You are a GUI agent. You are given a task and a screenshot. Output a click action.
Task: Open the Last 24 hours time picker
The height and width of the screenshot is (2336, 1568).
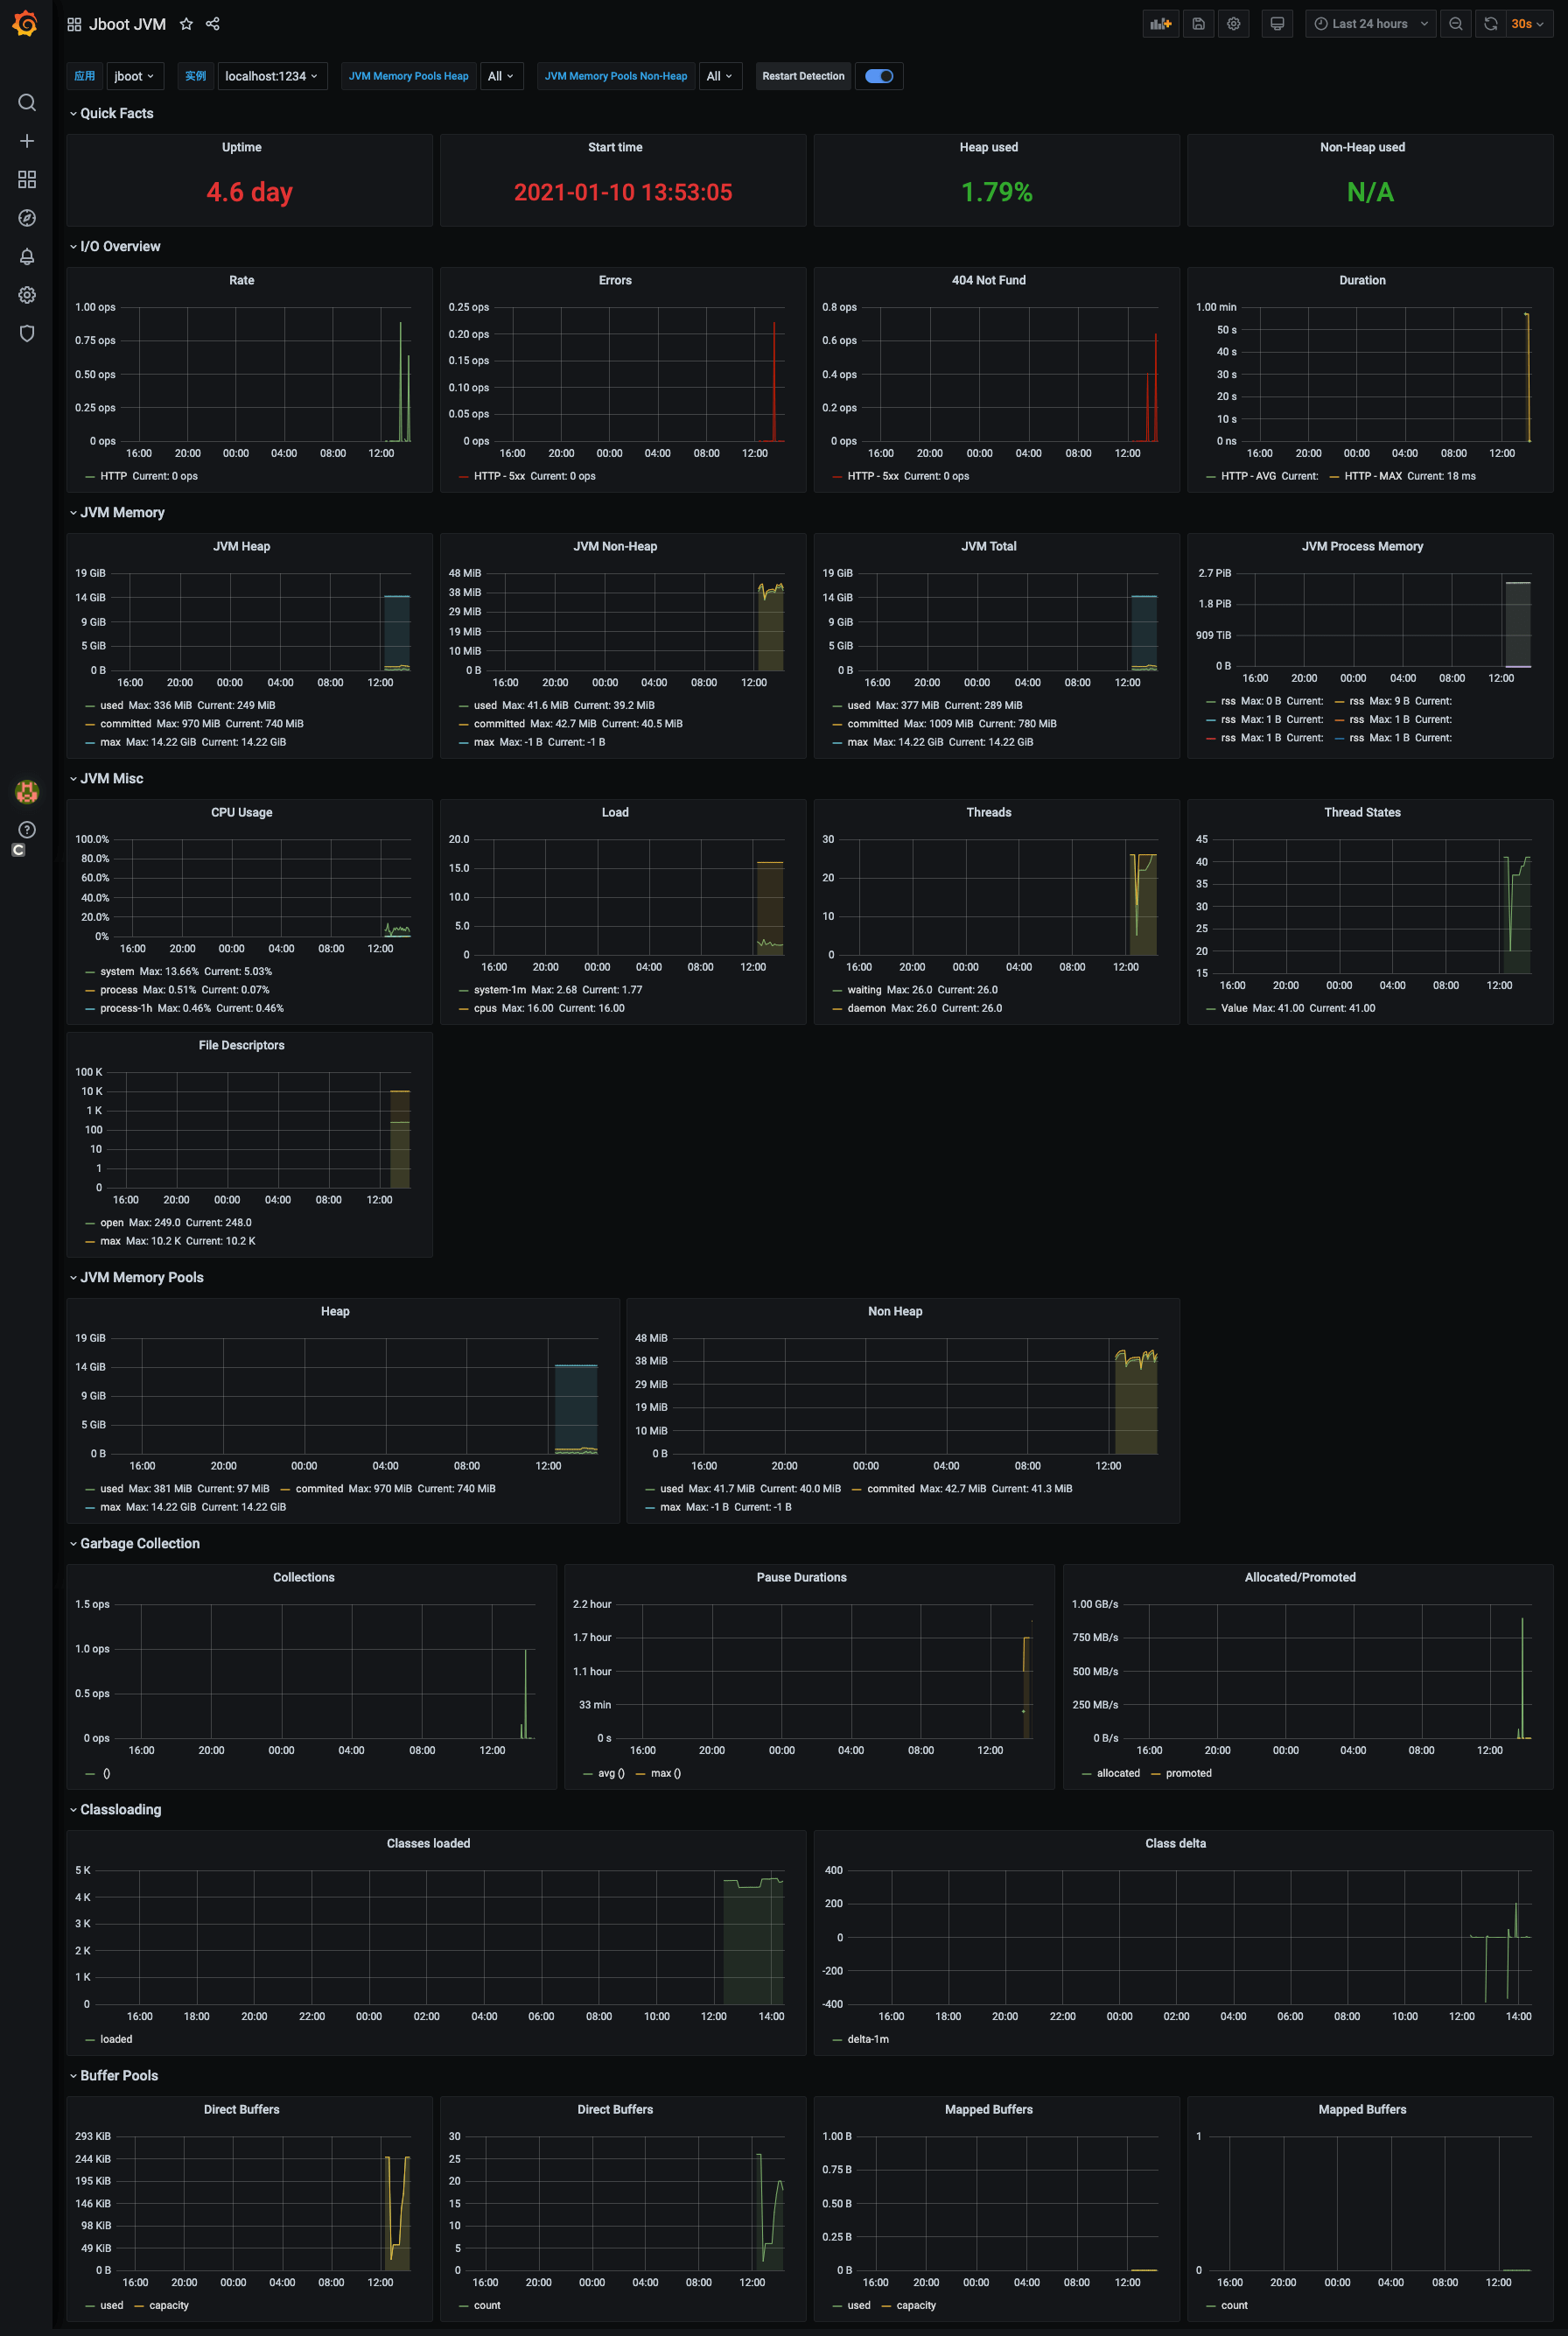1370,24
